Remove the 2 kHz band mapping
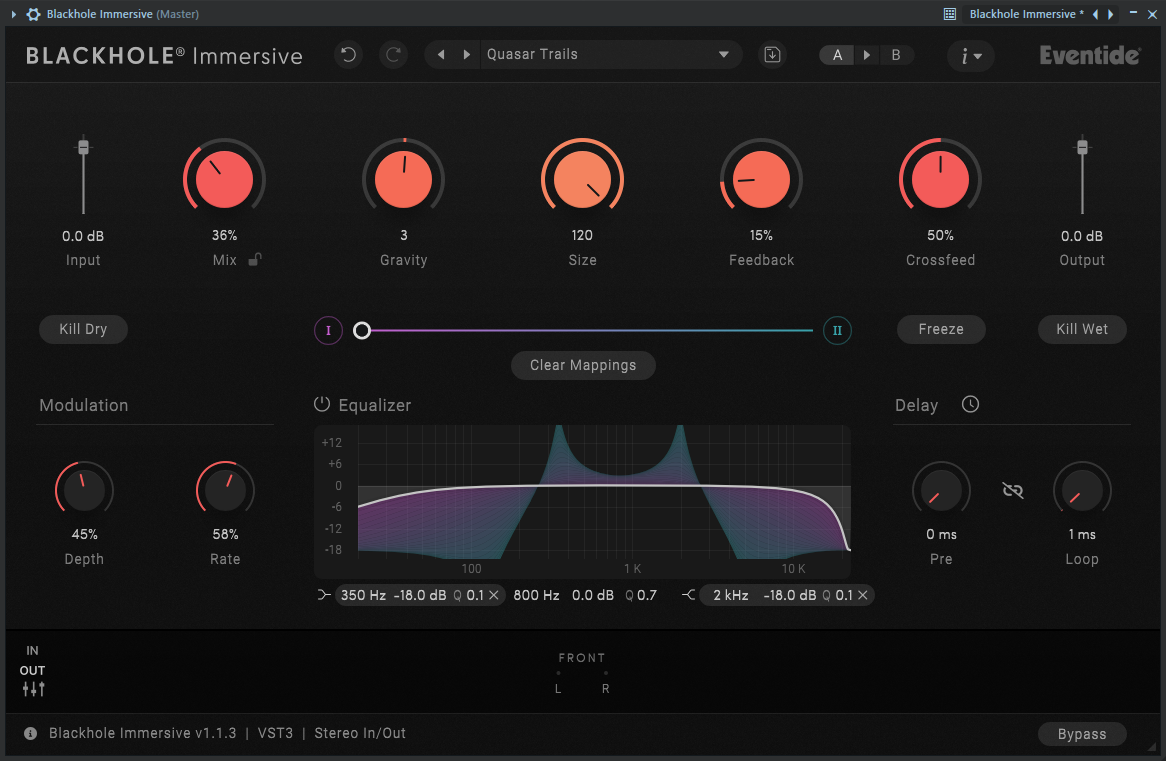 pos(863,595)
